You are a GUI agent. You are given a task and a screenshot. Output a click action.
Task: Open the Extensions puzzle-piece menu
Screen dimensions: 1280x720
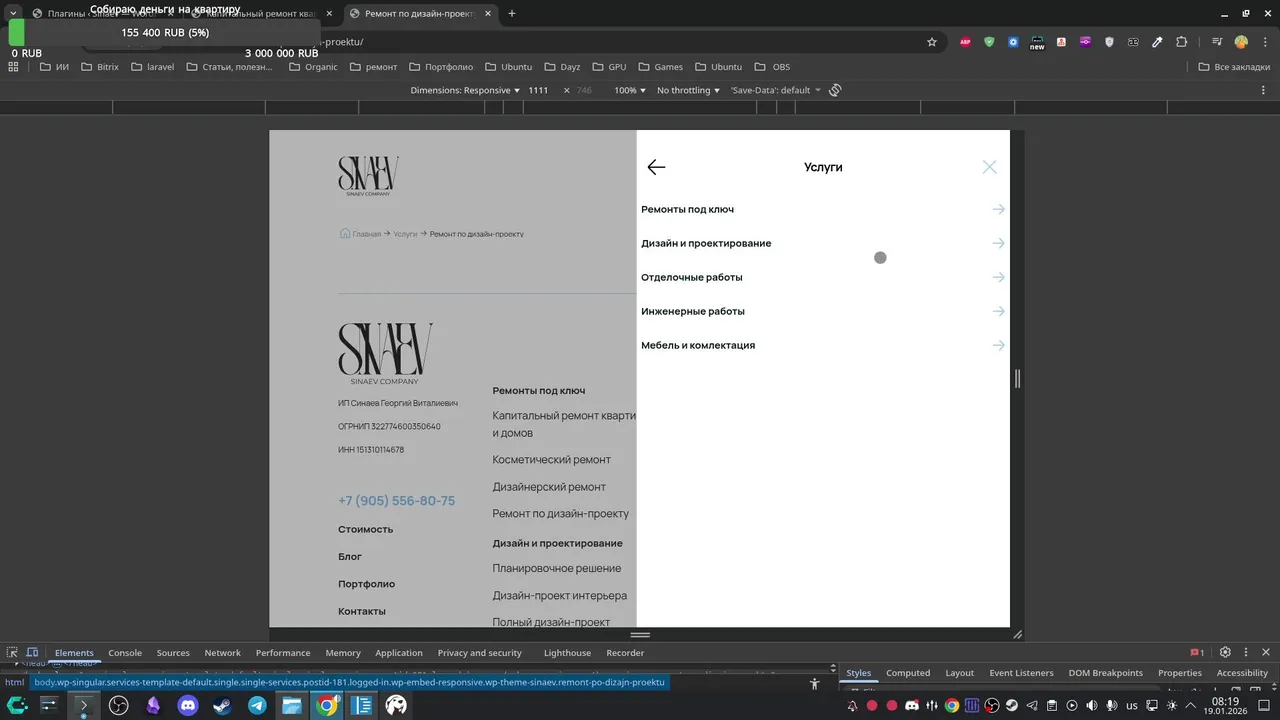pos(1182,42)
